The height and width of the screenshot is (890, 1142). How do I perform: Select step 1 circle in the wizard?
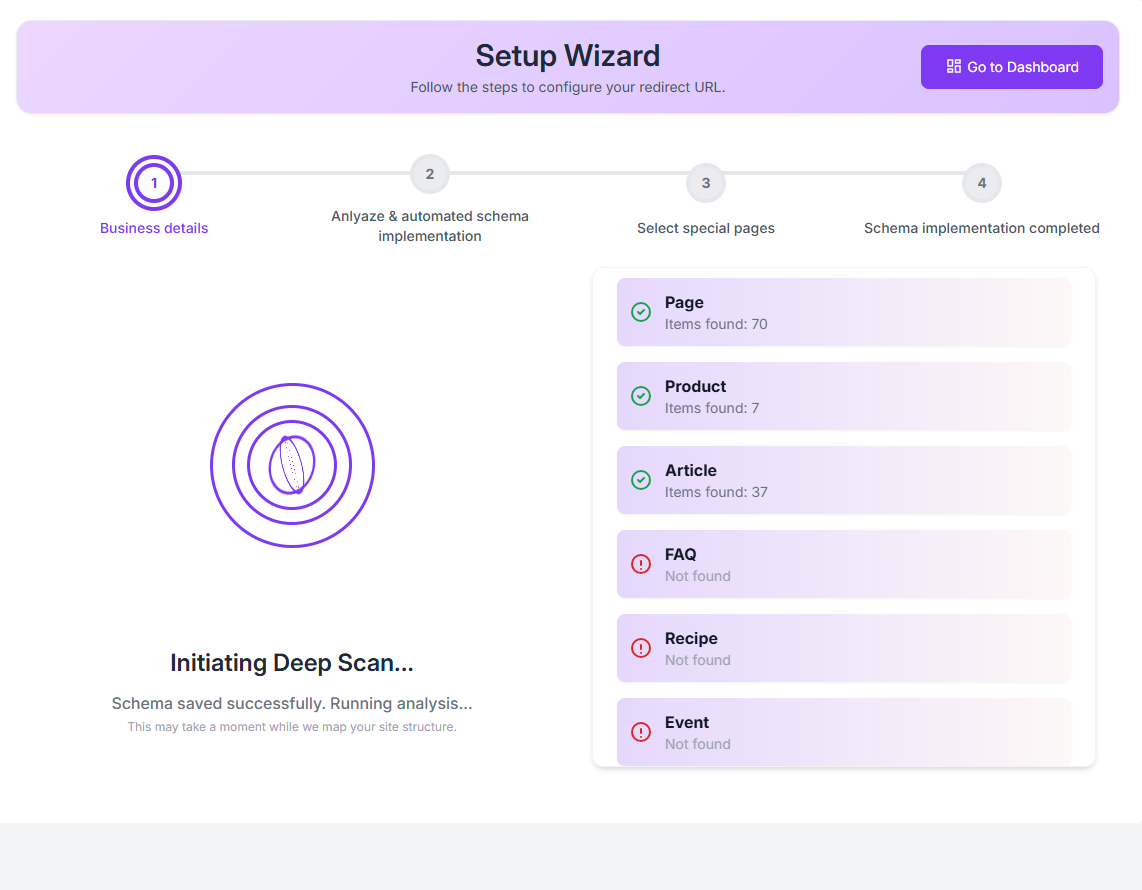(x=154, y=183)
